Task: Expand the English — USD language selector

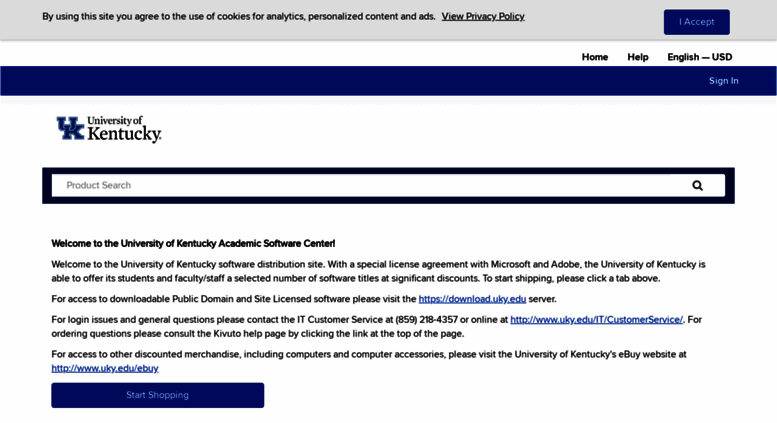Action: 699,57
